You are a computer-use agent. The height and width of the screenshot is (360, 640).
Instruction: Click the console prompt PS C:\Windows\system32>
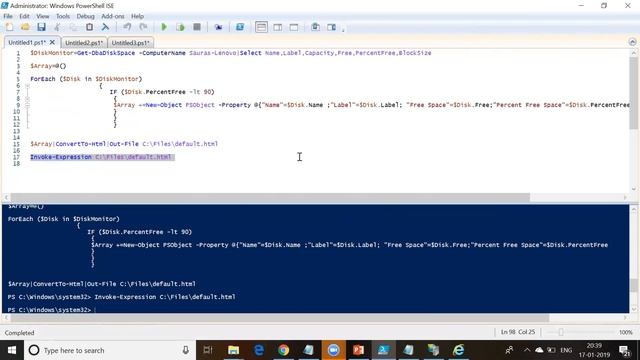(x=49, y=310)
